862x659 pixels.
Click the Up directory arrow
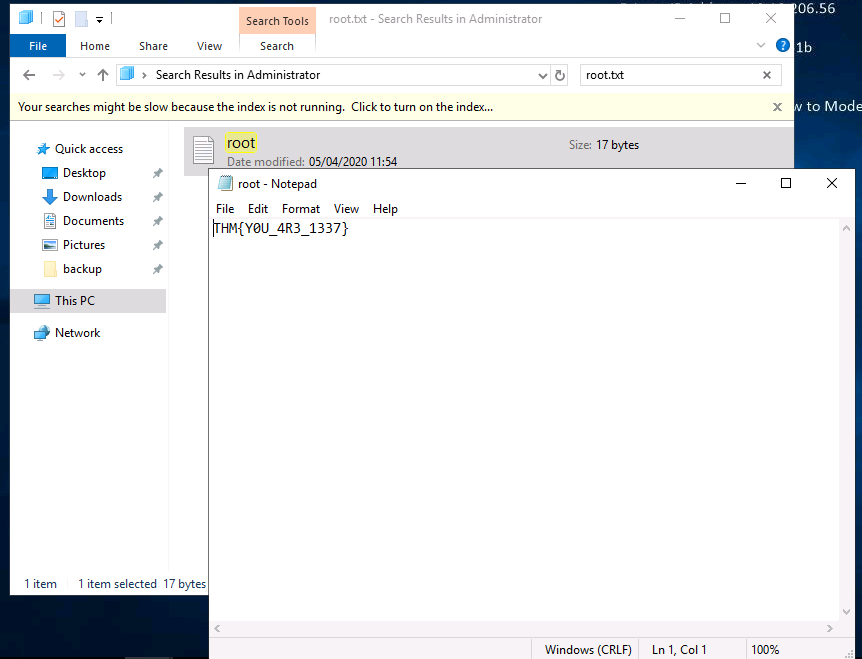[103, 75]
